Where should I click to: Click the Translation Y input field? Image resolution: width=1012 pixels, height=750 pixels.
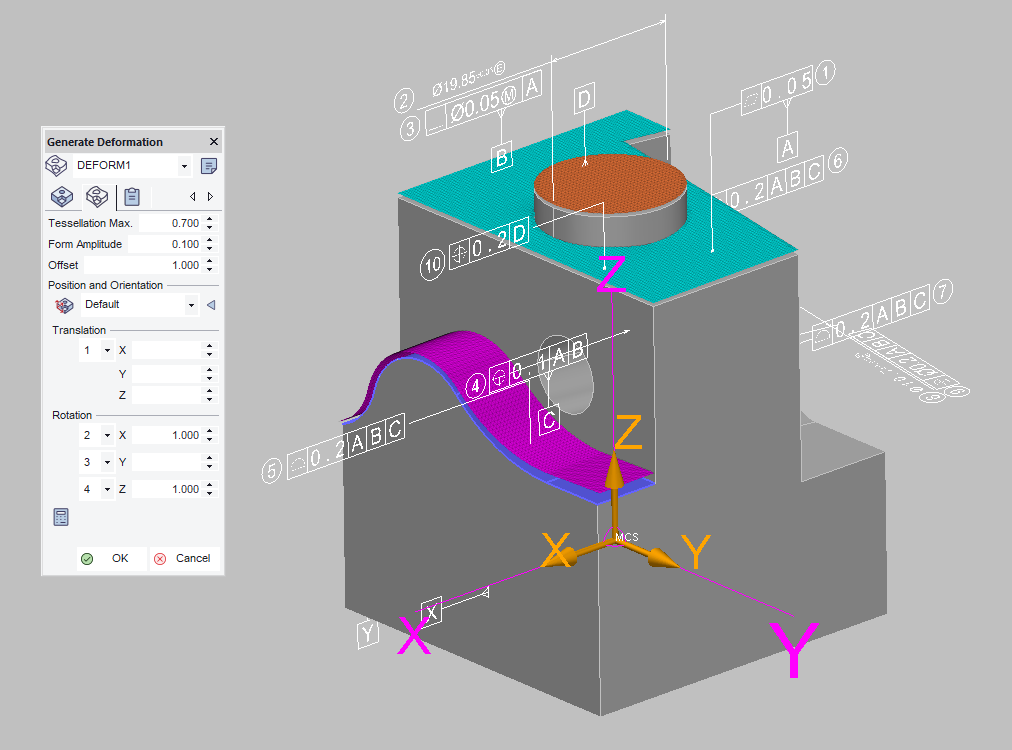point(167,374)
